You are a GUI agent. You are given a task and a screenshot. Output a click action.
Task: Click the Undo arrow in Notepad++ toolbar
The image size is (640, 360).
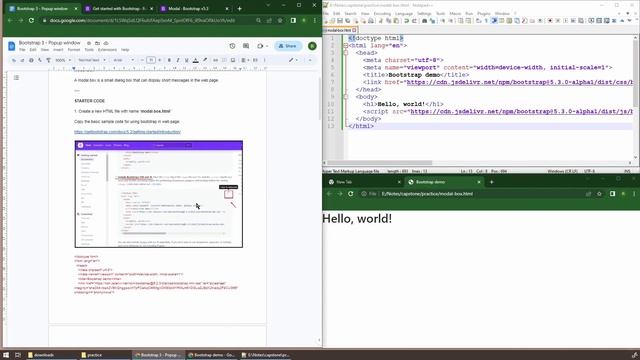click(x=407, y=21)
